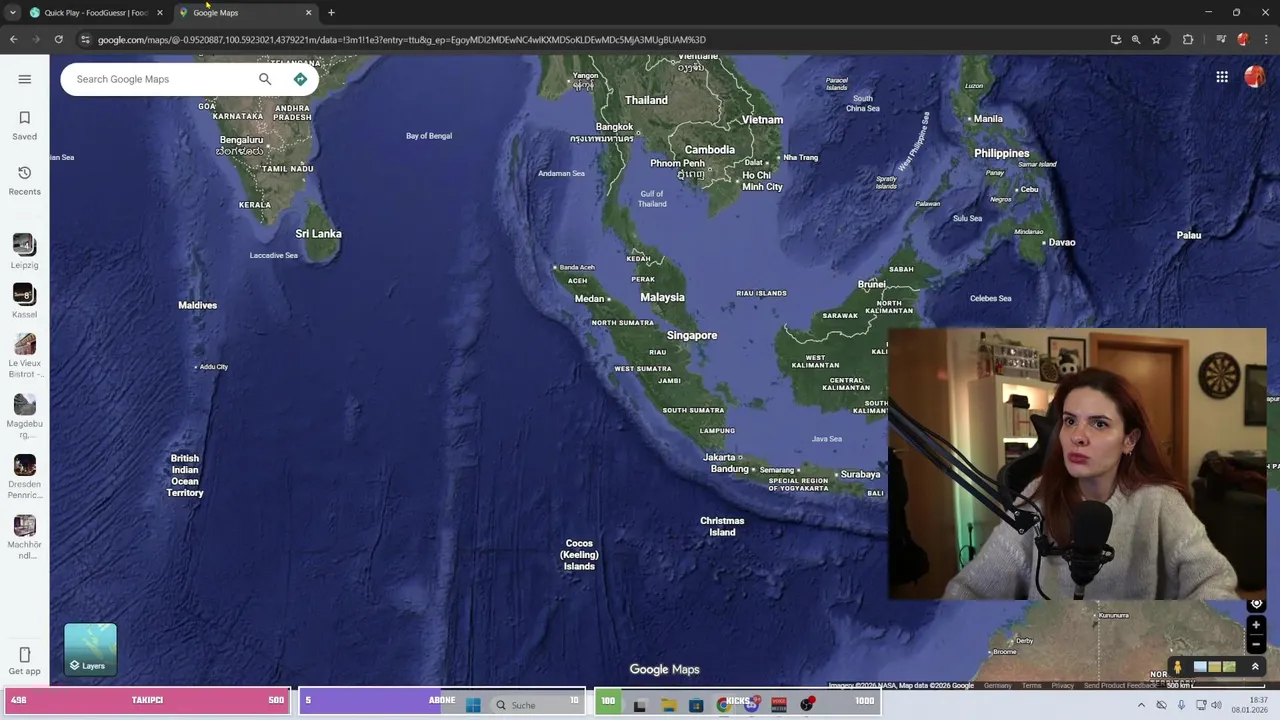
Task: Reload the current page
Action: click(x=59, y=40)
